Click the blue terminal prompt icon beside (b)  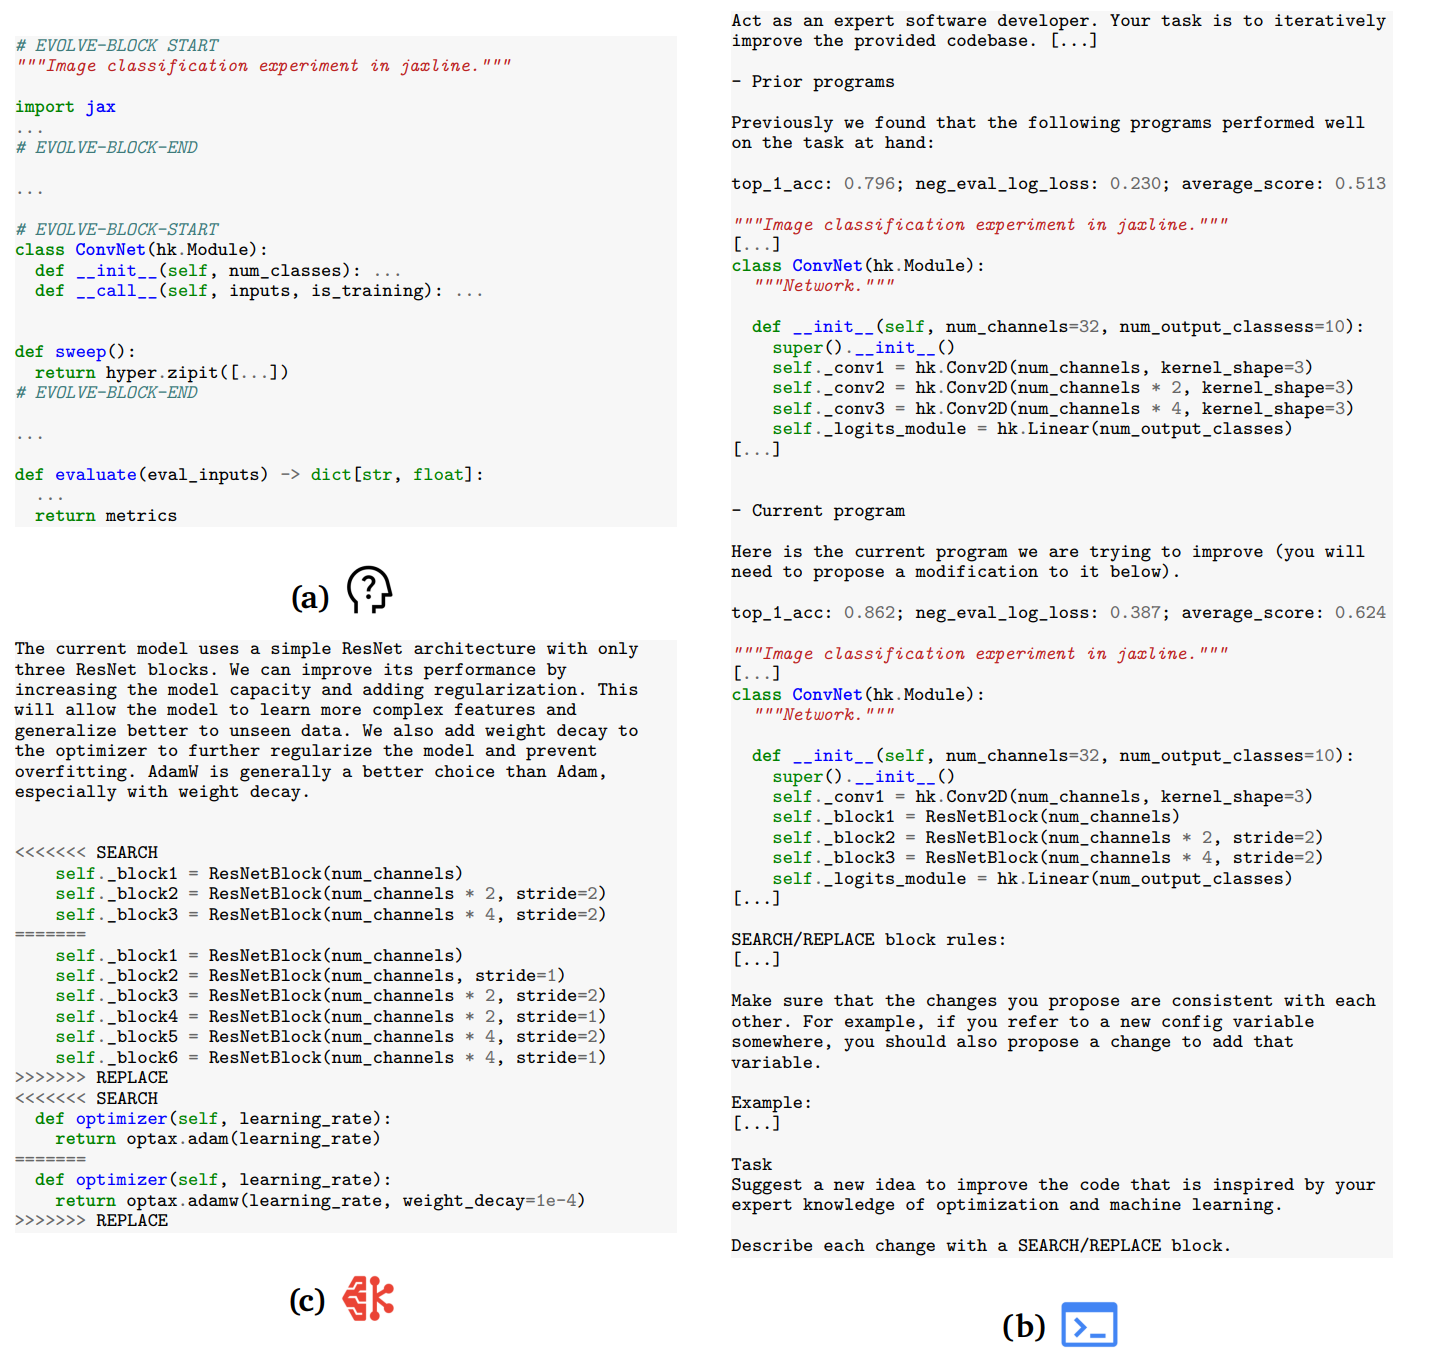1089,1324
